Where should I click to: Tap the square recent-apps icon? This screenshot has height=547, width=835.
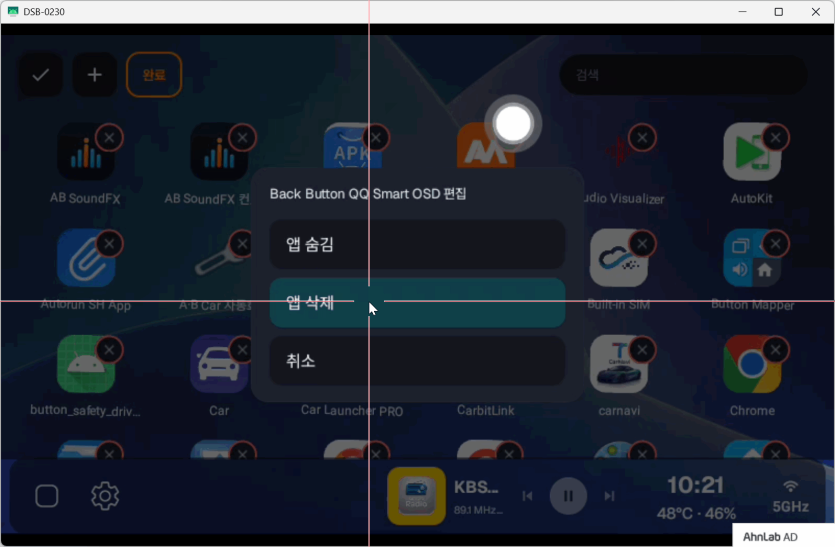tap(47, 496)
